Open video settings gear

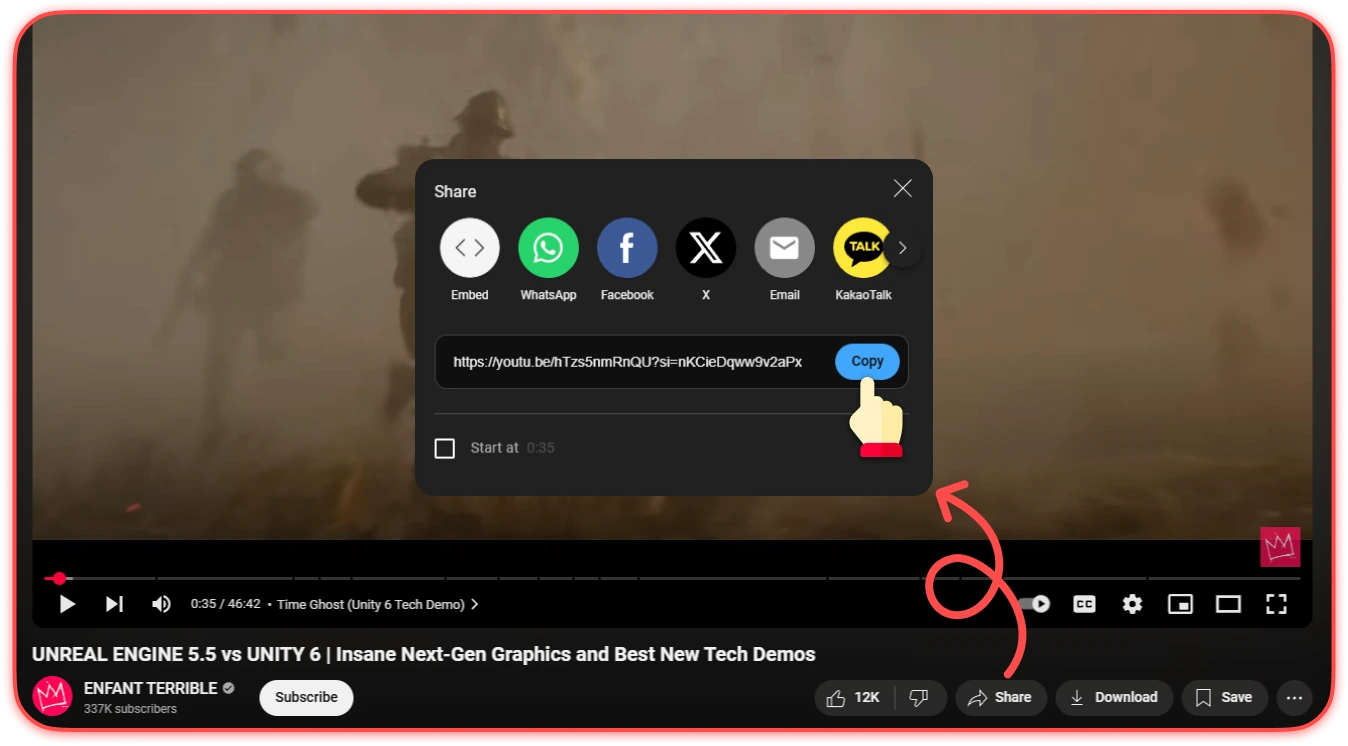click(x=1132, y=604)
